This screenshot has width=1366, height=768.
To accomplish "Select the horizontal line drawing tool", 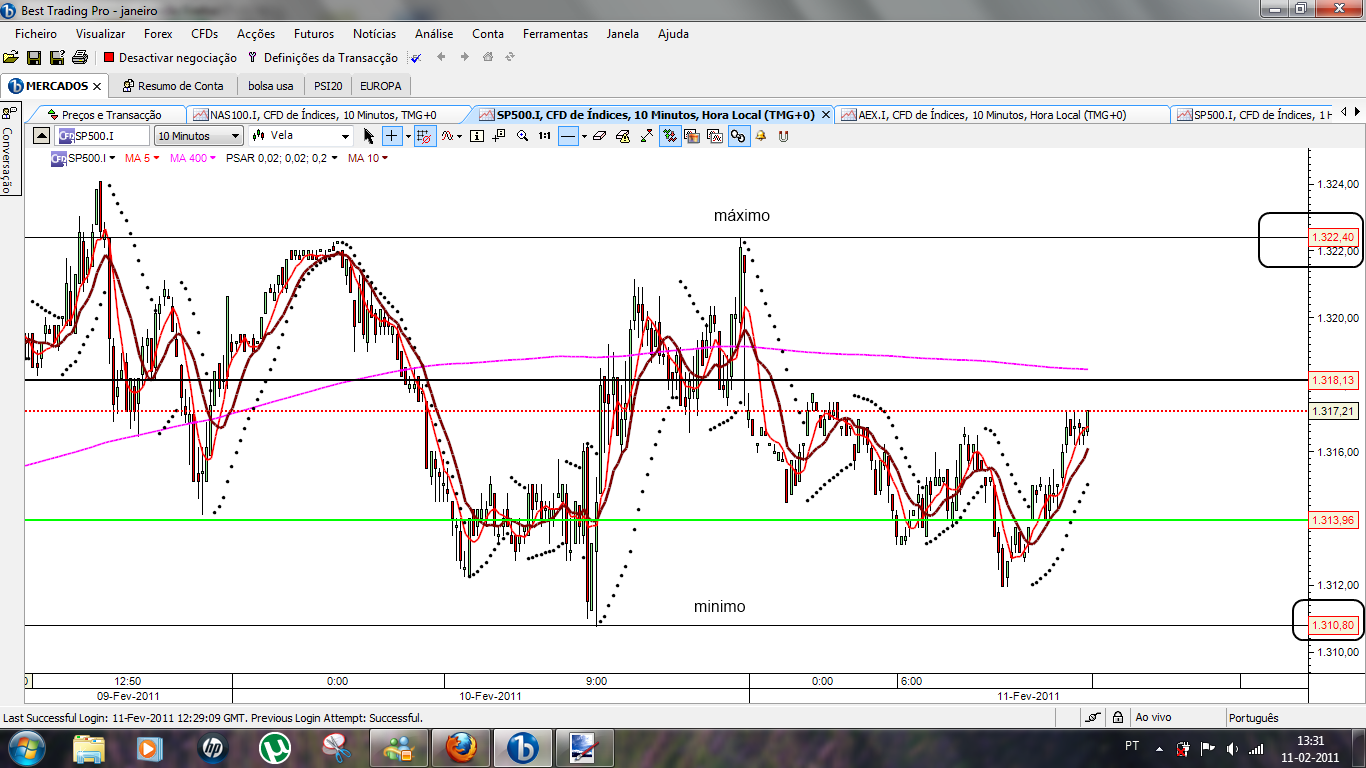I will coord(567,135).
